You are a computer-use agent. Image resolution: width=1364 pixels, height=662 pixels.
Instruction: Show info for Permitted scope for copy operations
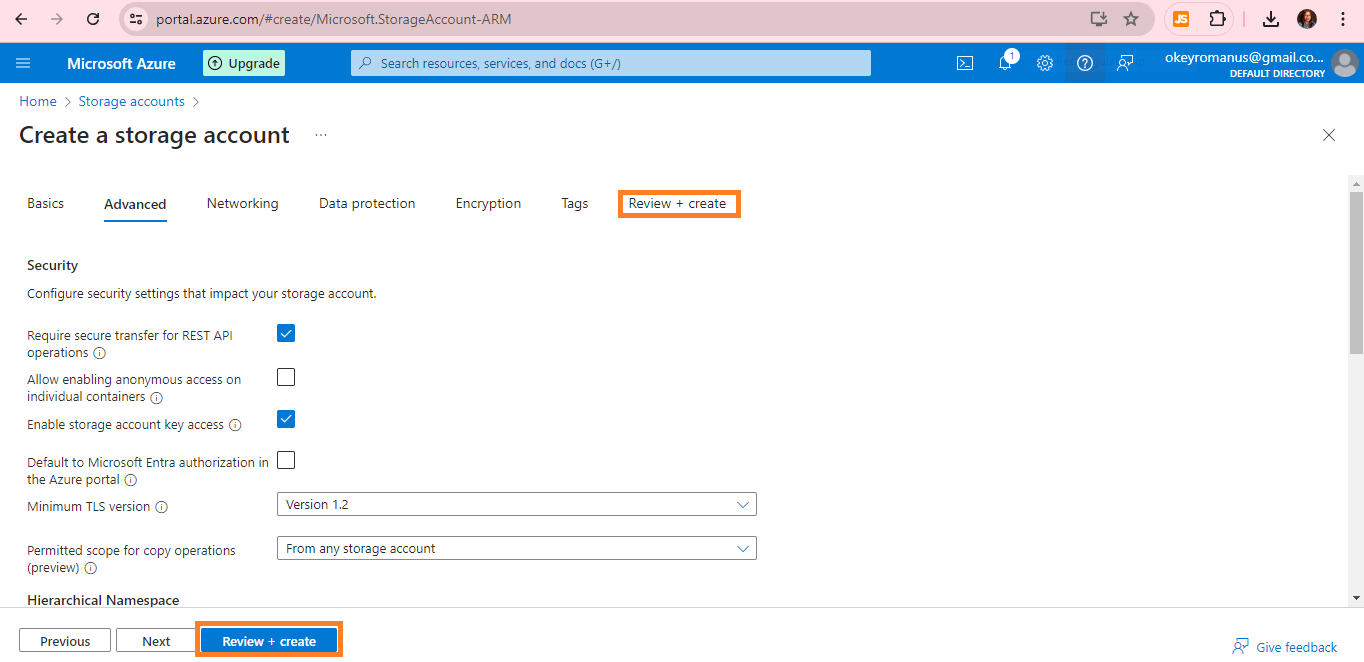90,568
